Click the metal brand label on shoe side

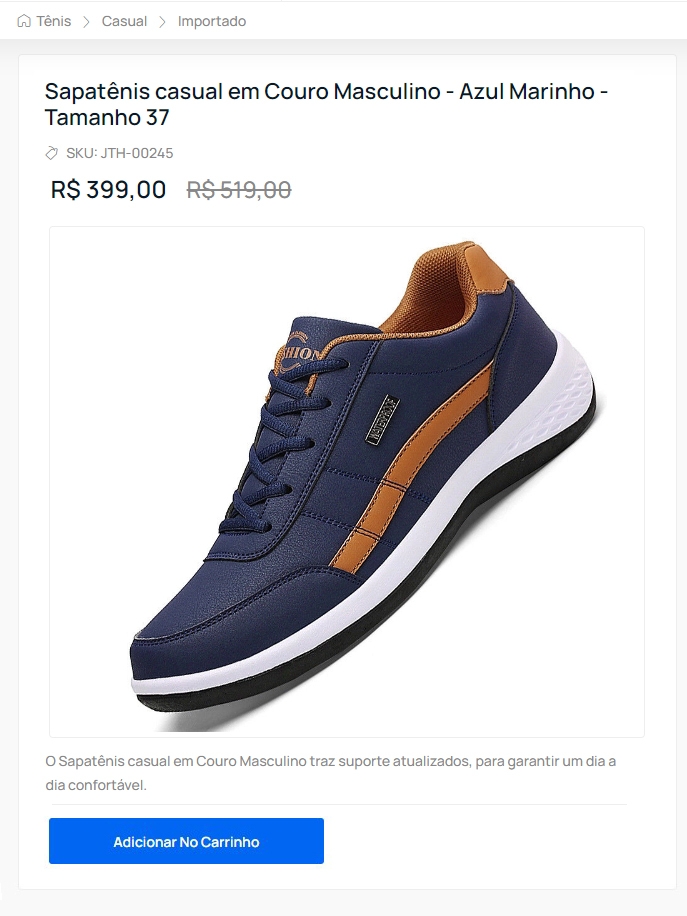point(383,419)
